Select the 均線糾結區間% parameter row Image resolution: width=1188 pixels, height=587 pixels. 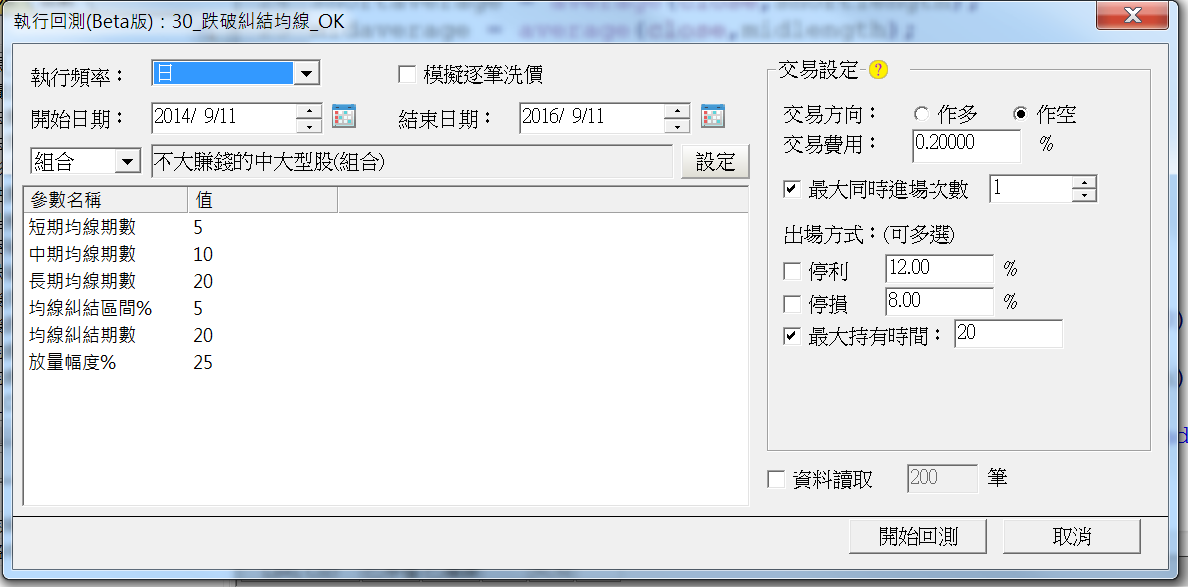[386, 308]
